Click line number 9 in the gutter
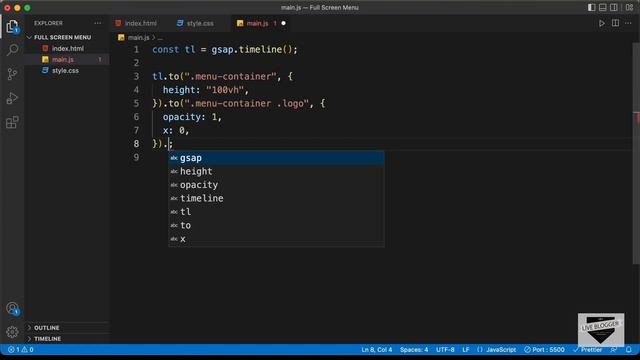This screenshot has height=360, width=640. pyautogui.click(x=136, y=158)
